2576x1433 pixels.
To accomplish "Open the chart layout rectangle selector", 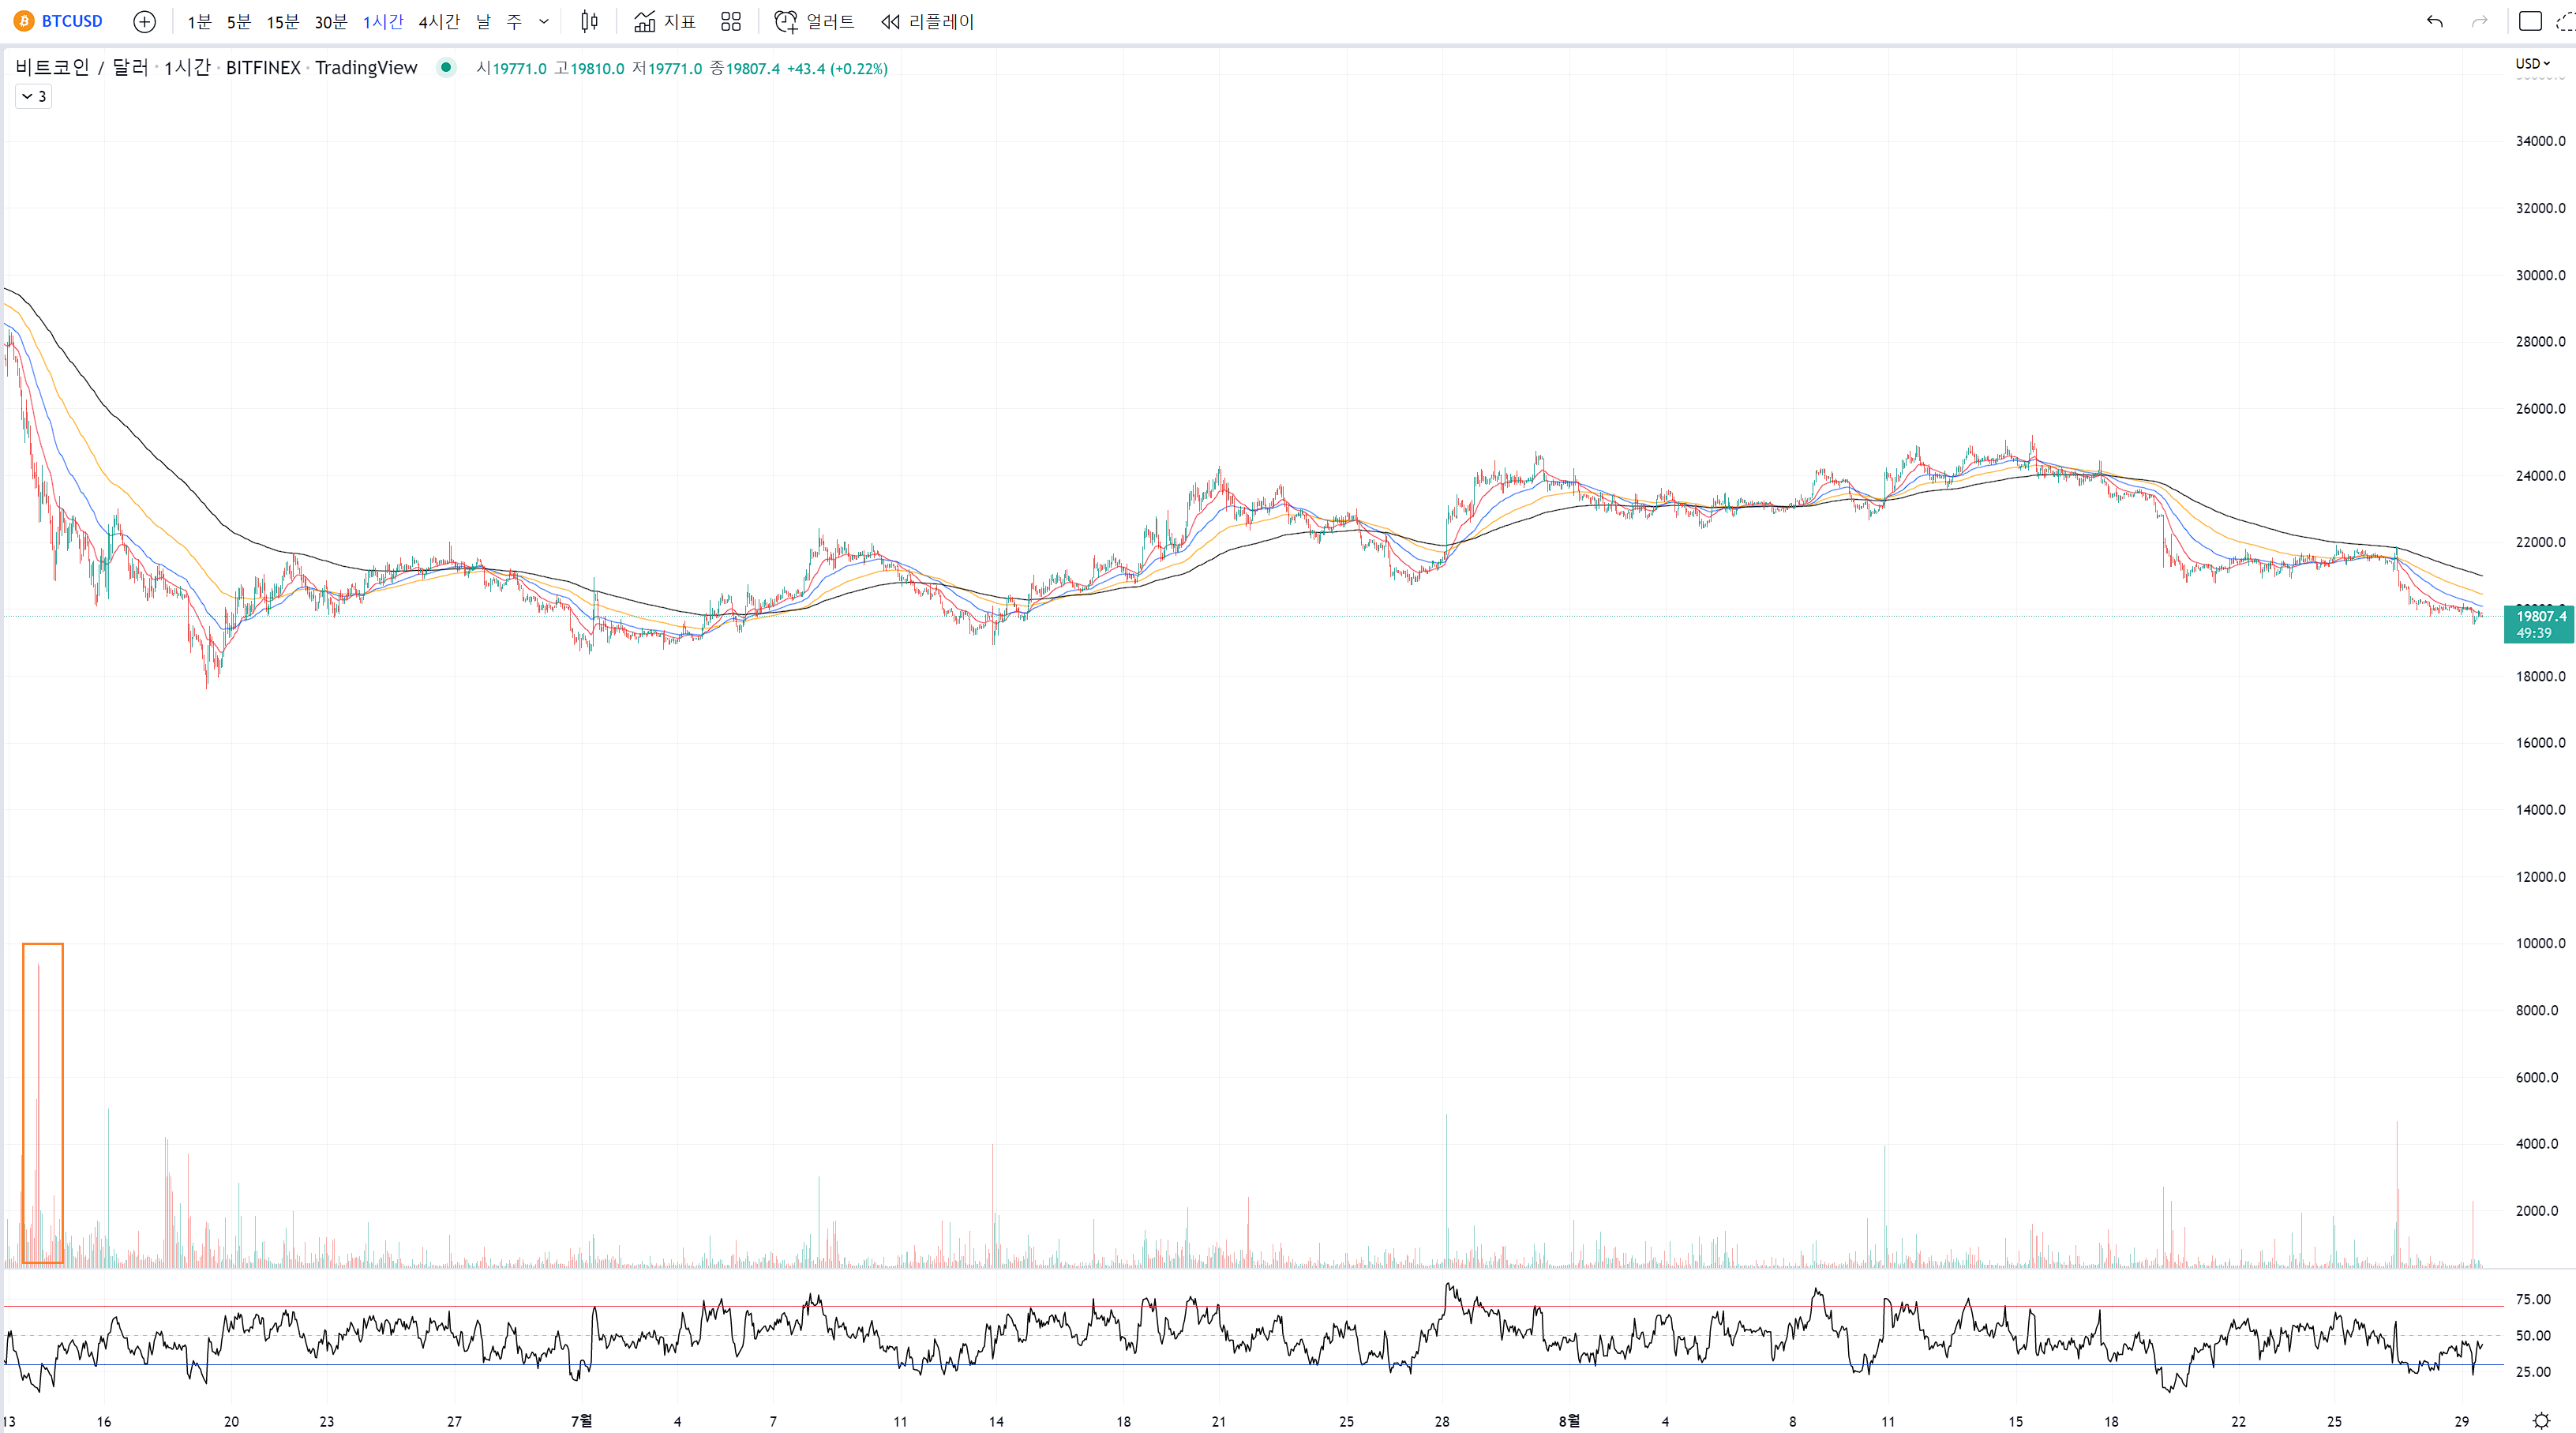I will [2530, 21].
